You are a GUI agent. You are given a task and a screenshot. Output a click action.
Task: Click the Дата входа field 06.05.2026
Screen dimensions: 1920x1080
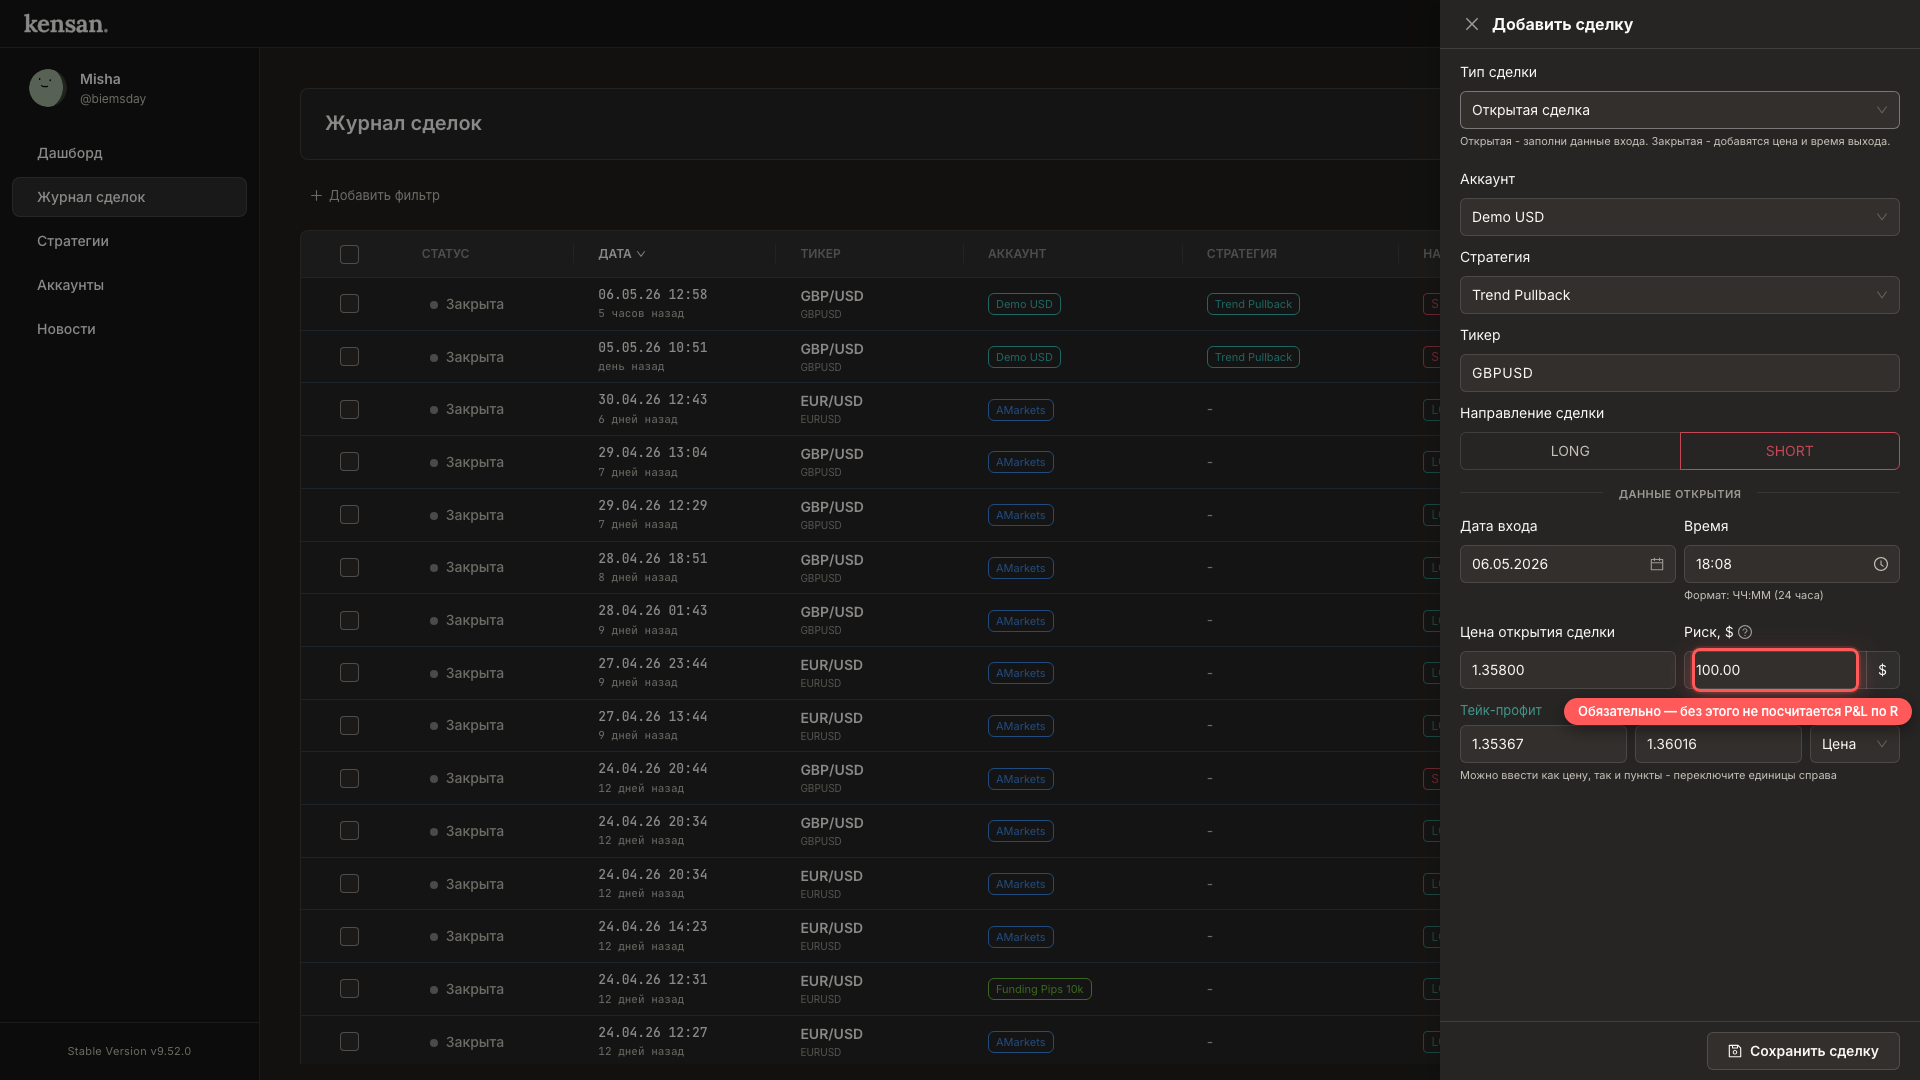pos(1567,564)
